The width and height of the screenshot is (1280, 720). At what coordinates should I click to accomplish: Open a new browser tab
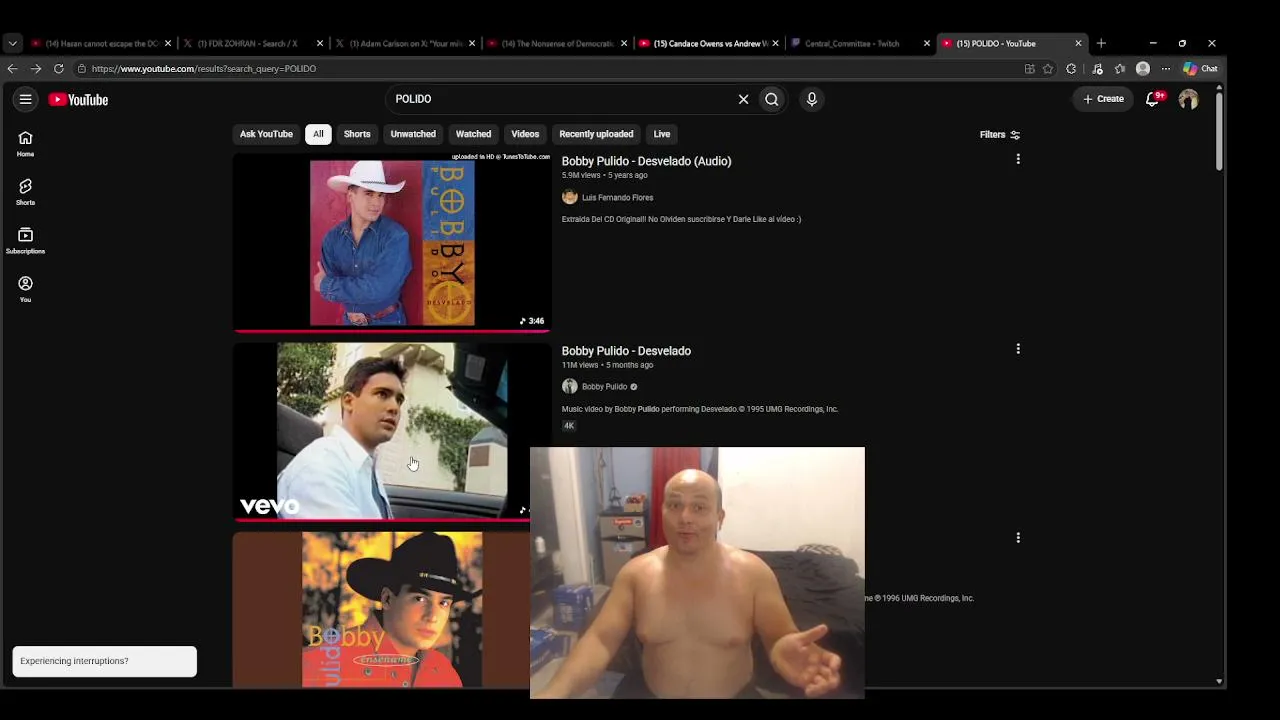[1101, 43]
